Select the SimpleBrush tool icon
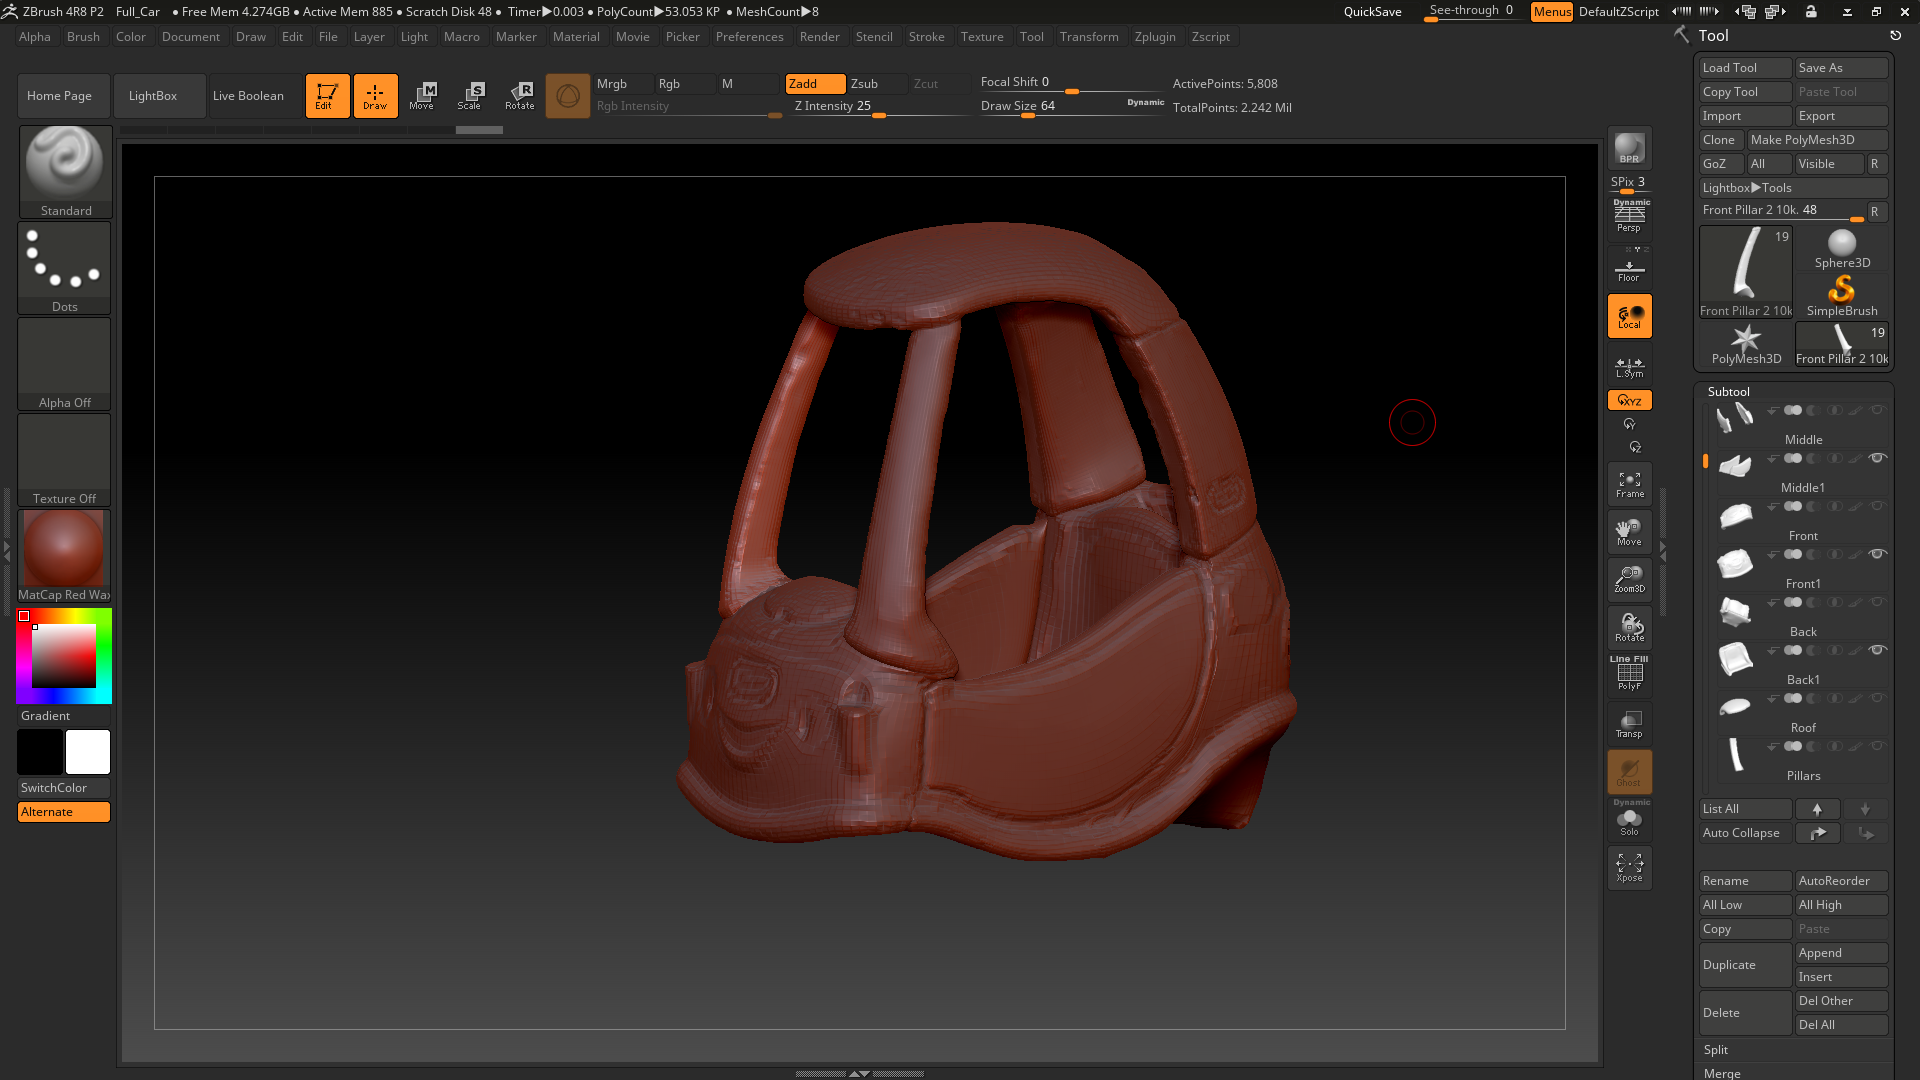Viewport: 1920px width, 1080px height. click(x=1842, y=297)
